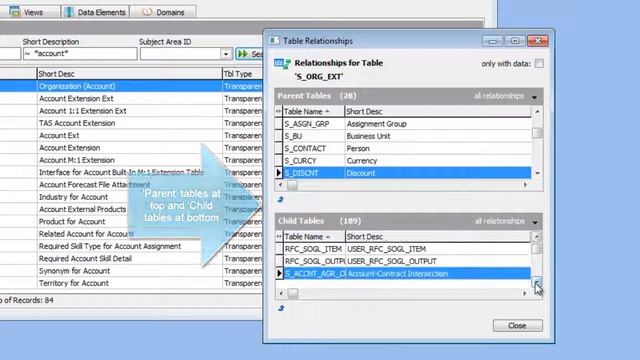Viewport: 640px width, 360px height.
Task: Select the Account Ext row
Action: (x=131, y=135)
